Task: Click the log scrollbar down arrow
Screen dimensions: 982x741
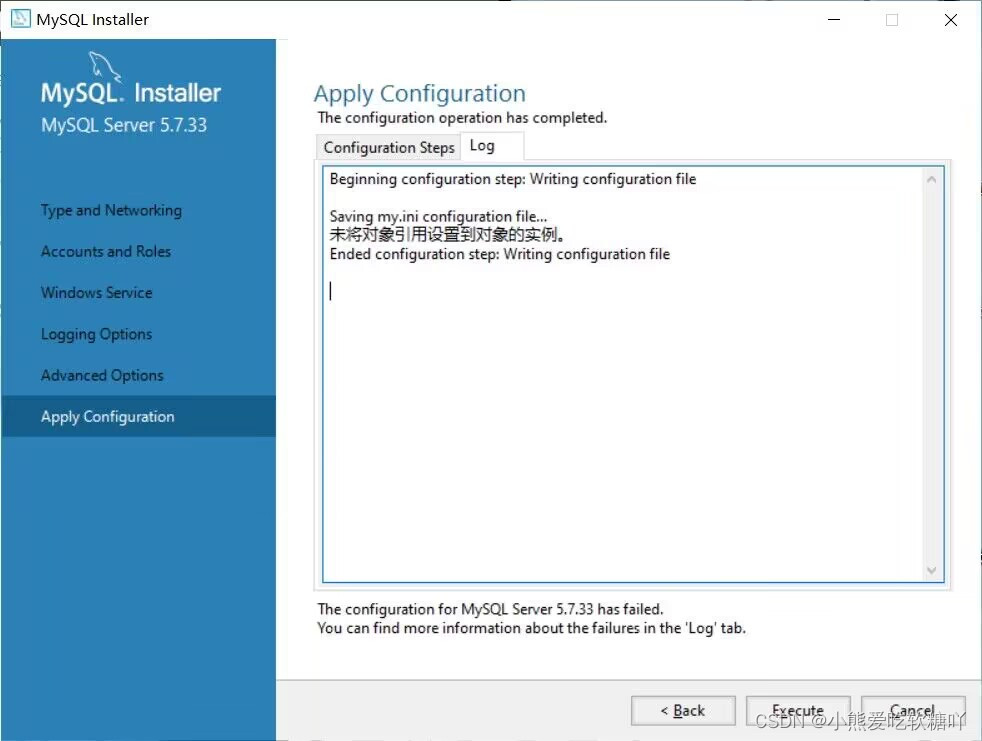Action: 931,570
